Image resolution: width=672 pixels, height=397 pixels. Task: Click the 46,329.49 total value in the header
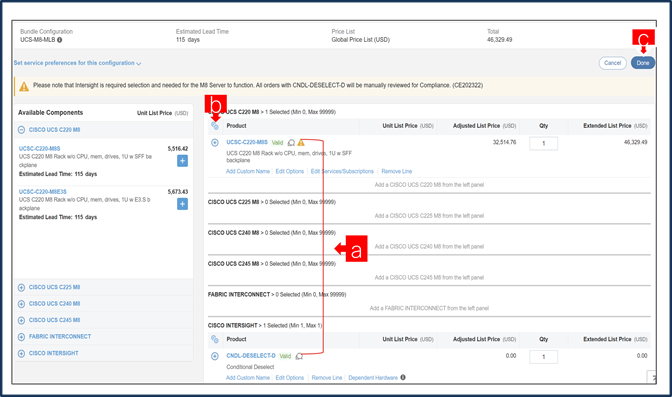pyautogui.click(x=499, y=39)
